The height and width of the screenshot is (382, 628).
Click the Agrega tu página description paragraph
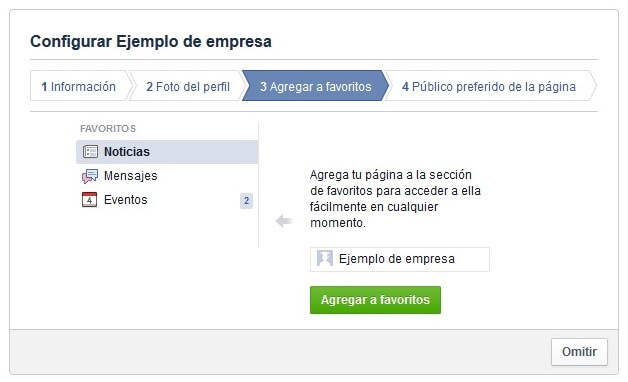tap(395, 199)
